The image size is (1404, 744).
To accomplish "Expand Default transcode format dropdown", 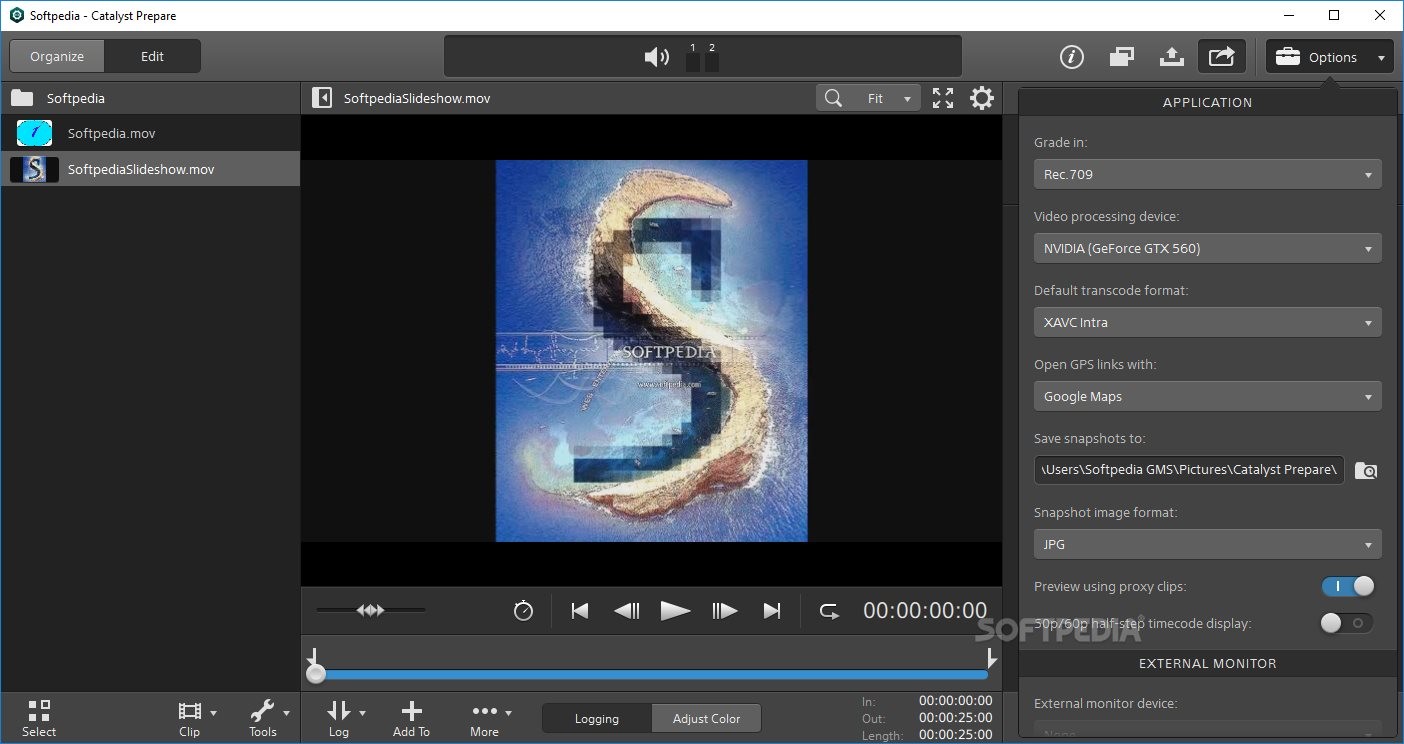I will coord(1208,322).
